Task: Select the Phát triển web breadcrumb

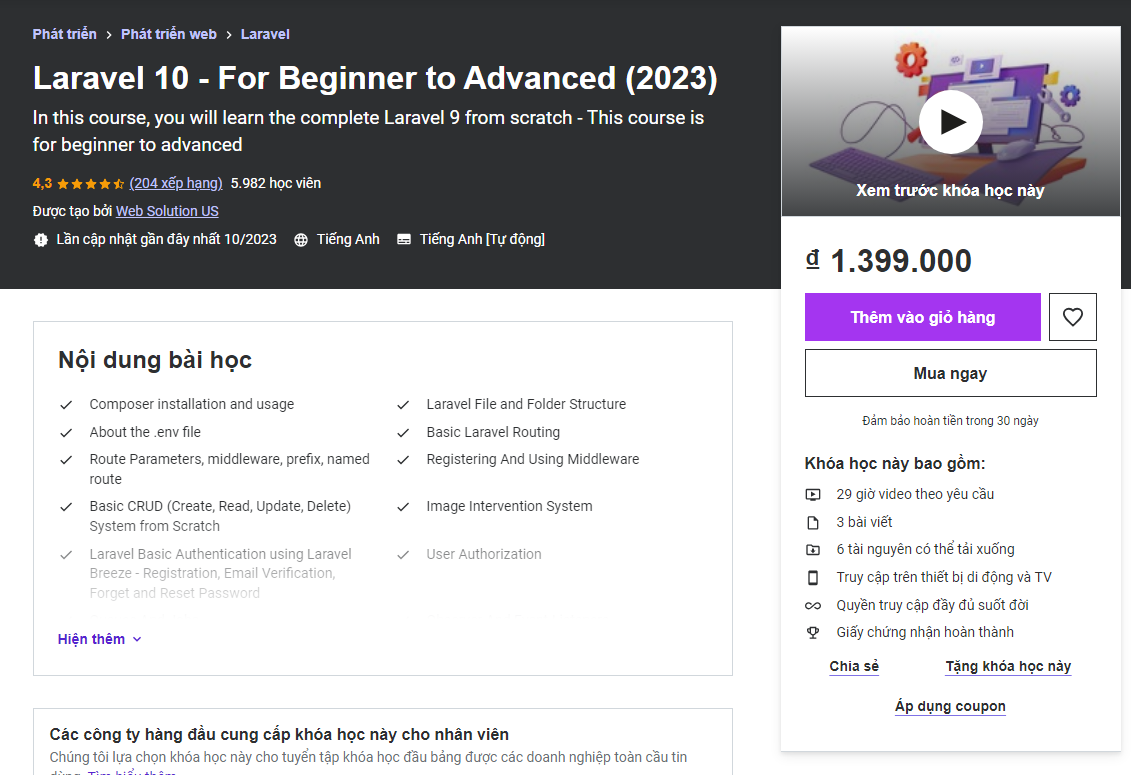Action: click(x=168, y=33)
